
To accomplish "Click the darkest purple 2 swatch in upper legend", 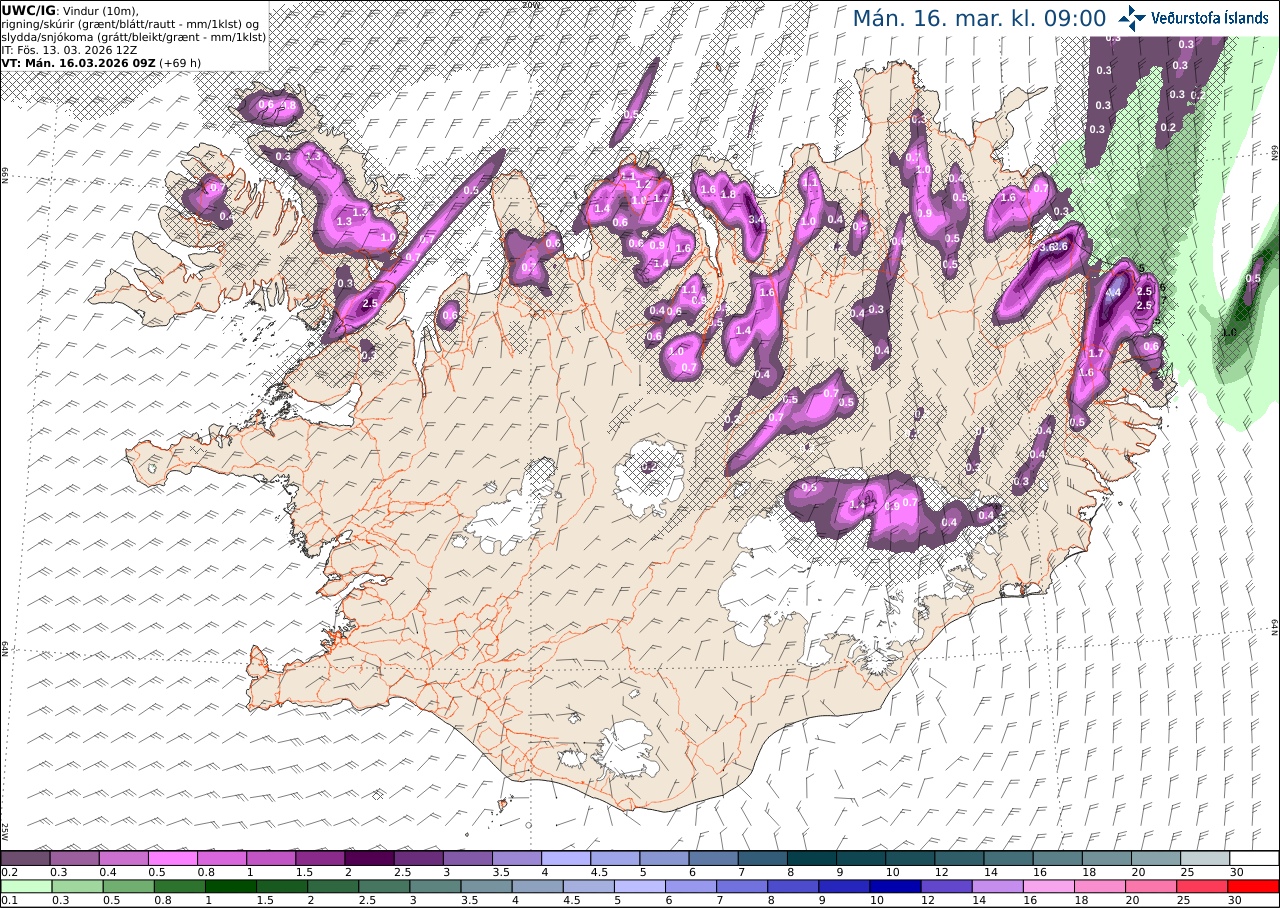I will click(x=369, y=858).
